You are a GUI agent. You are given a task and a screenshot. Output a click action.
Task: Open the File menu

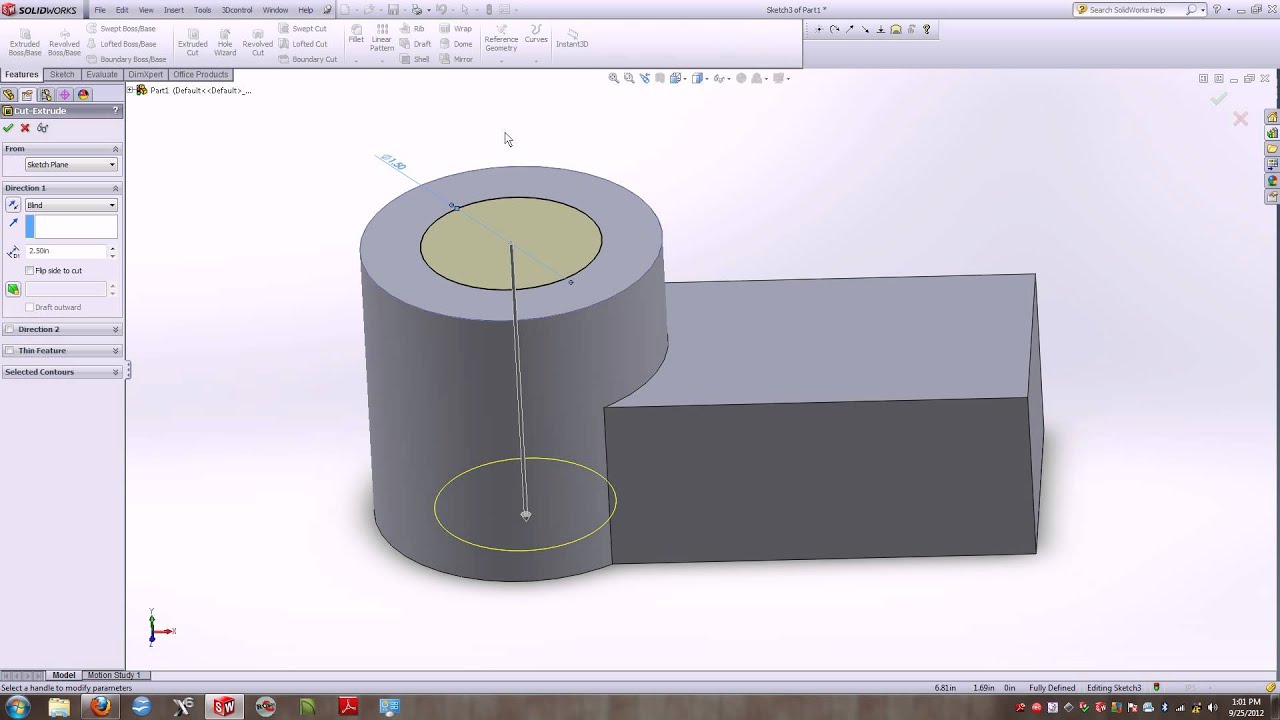coord(100,10)
